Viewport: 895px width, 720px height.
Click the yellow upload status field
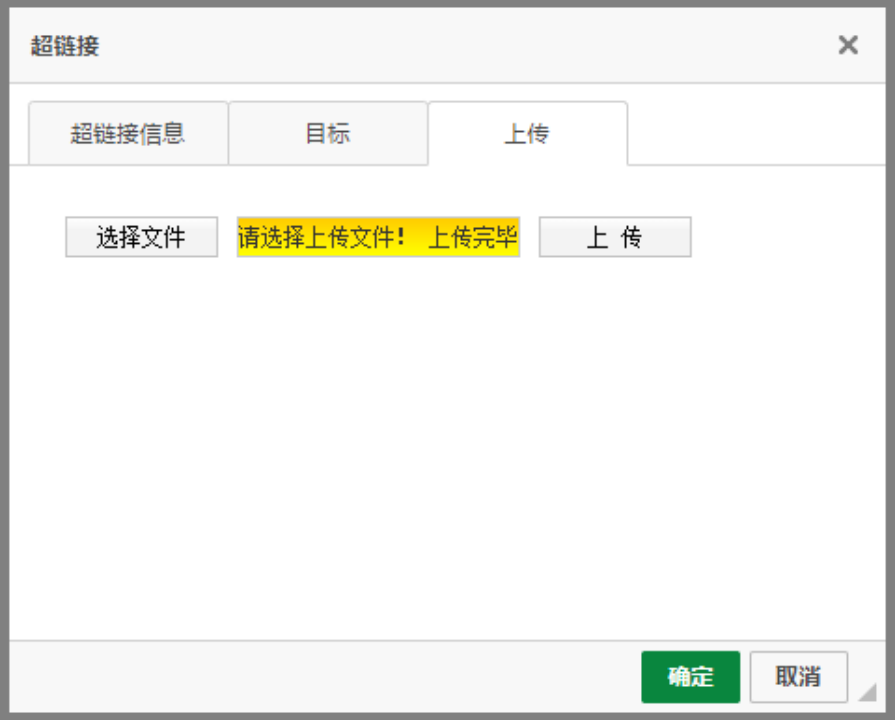378,238
